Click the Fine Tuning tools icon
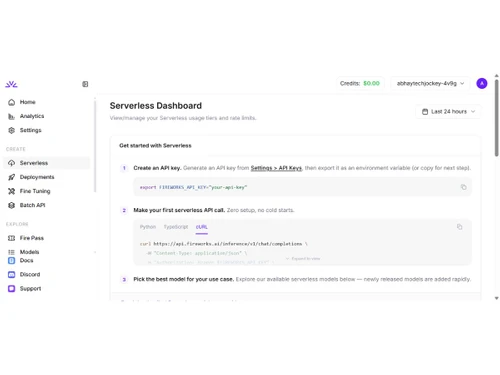This screenshot has width=500, height=375. pos(11,191)
